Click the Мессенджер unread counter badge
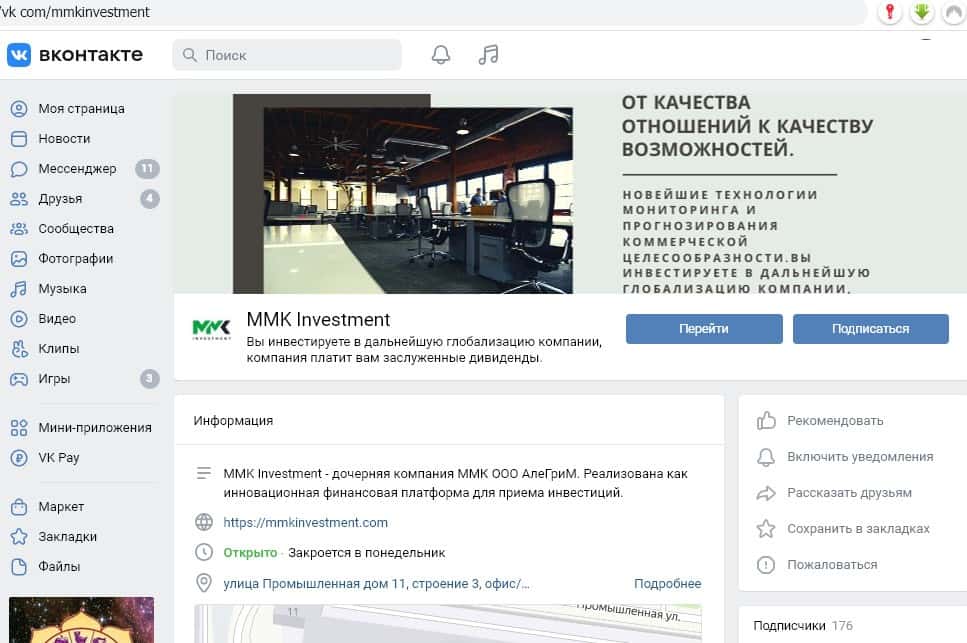 [147, 168]
